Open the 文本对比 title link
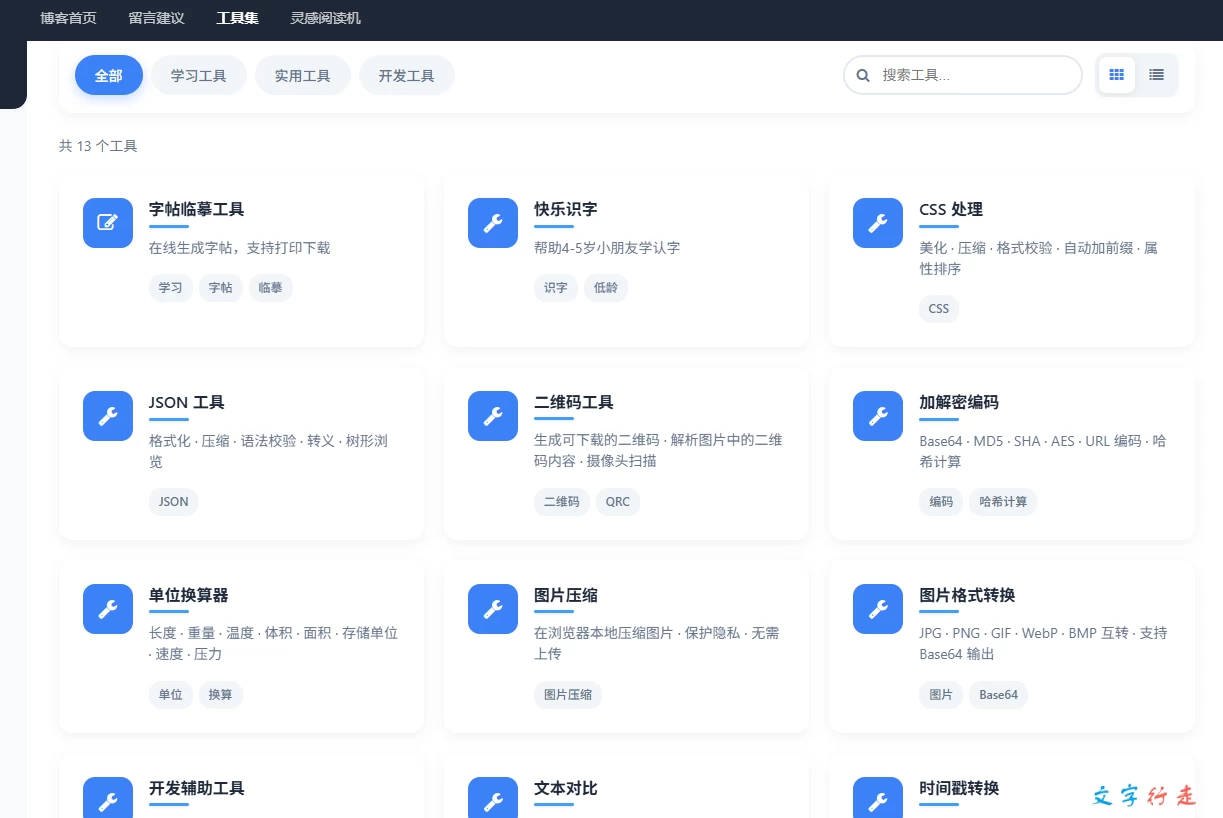 (x=566, y=788)
